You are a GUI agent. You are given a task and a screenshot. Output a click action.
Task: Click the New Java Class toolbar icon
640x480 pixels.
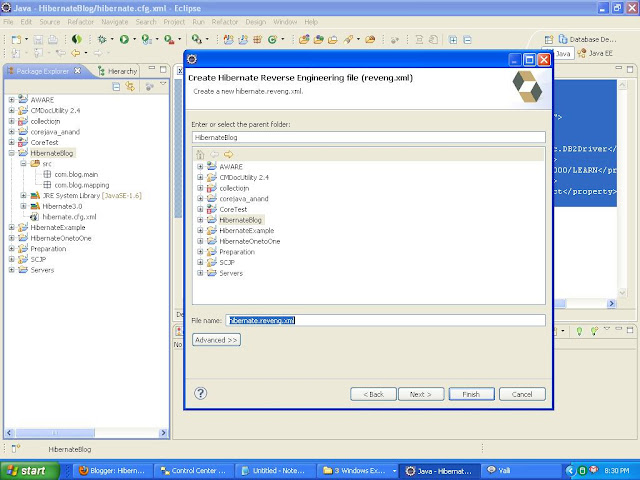[x=273, y=40]
